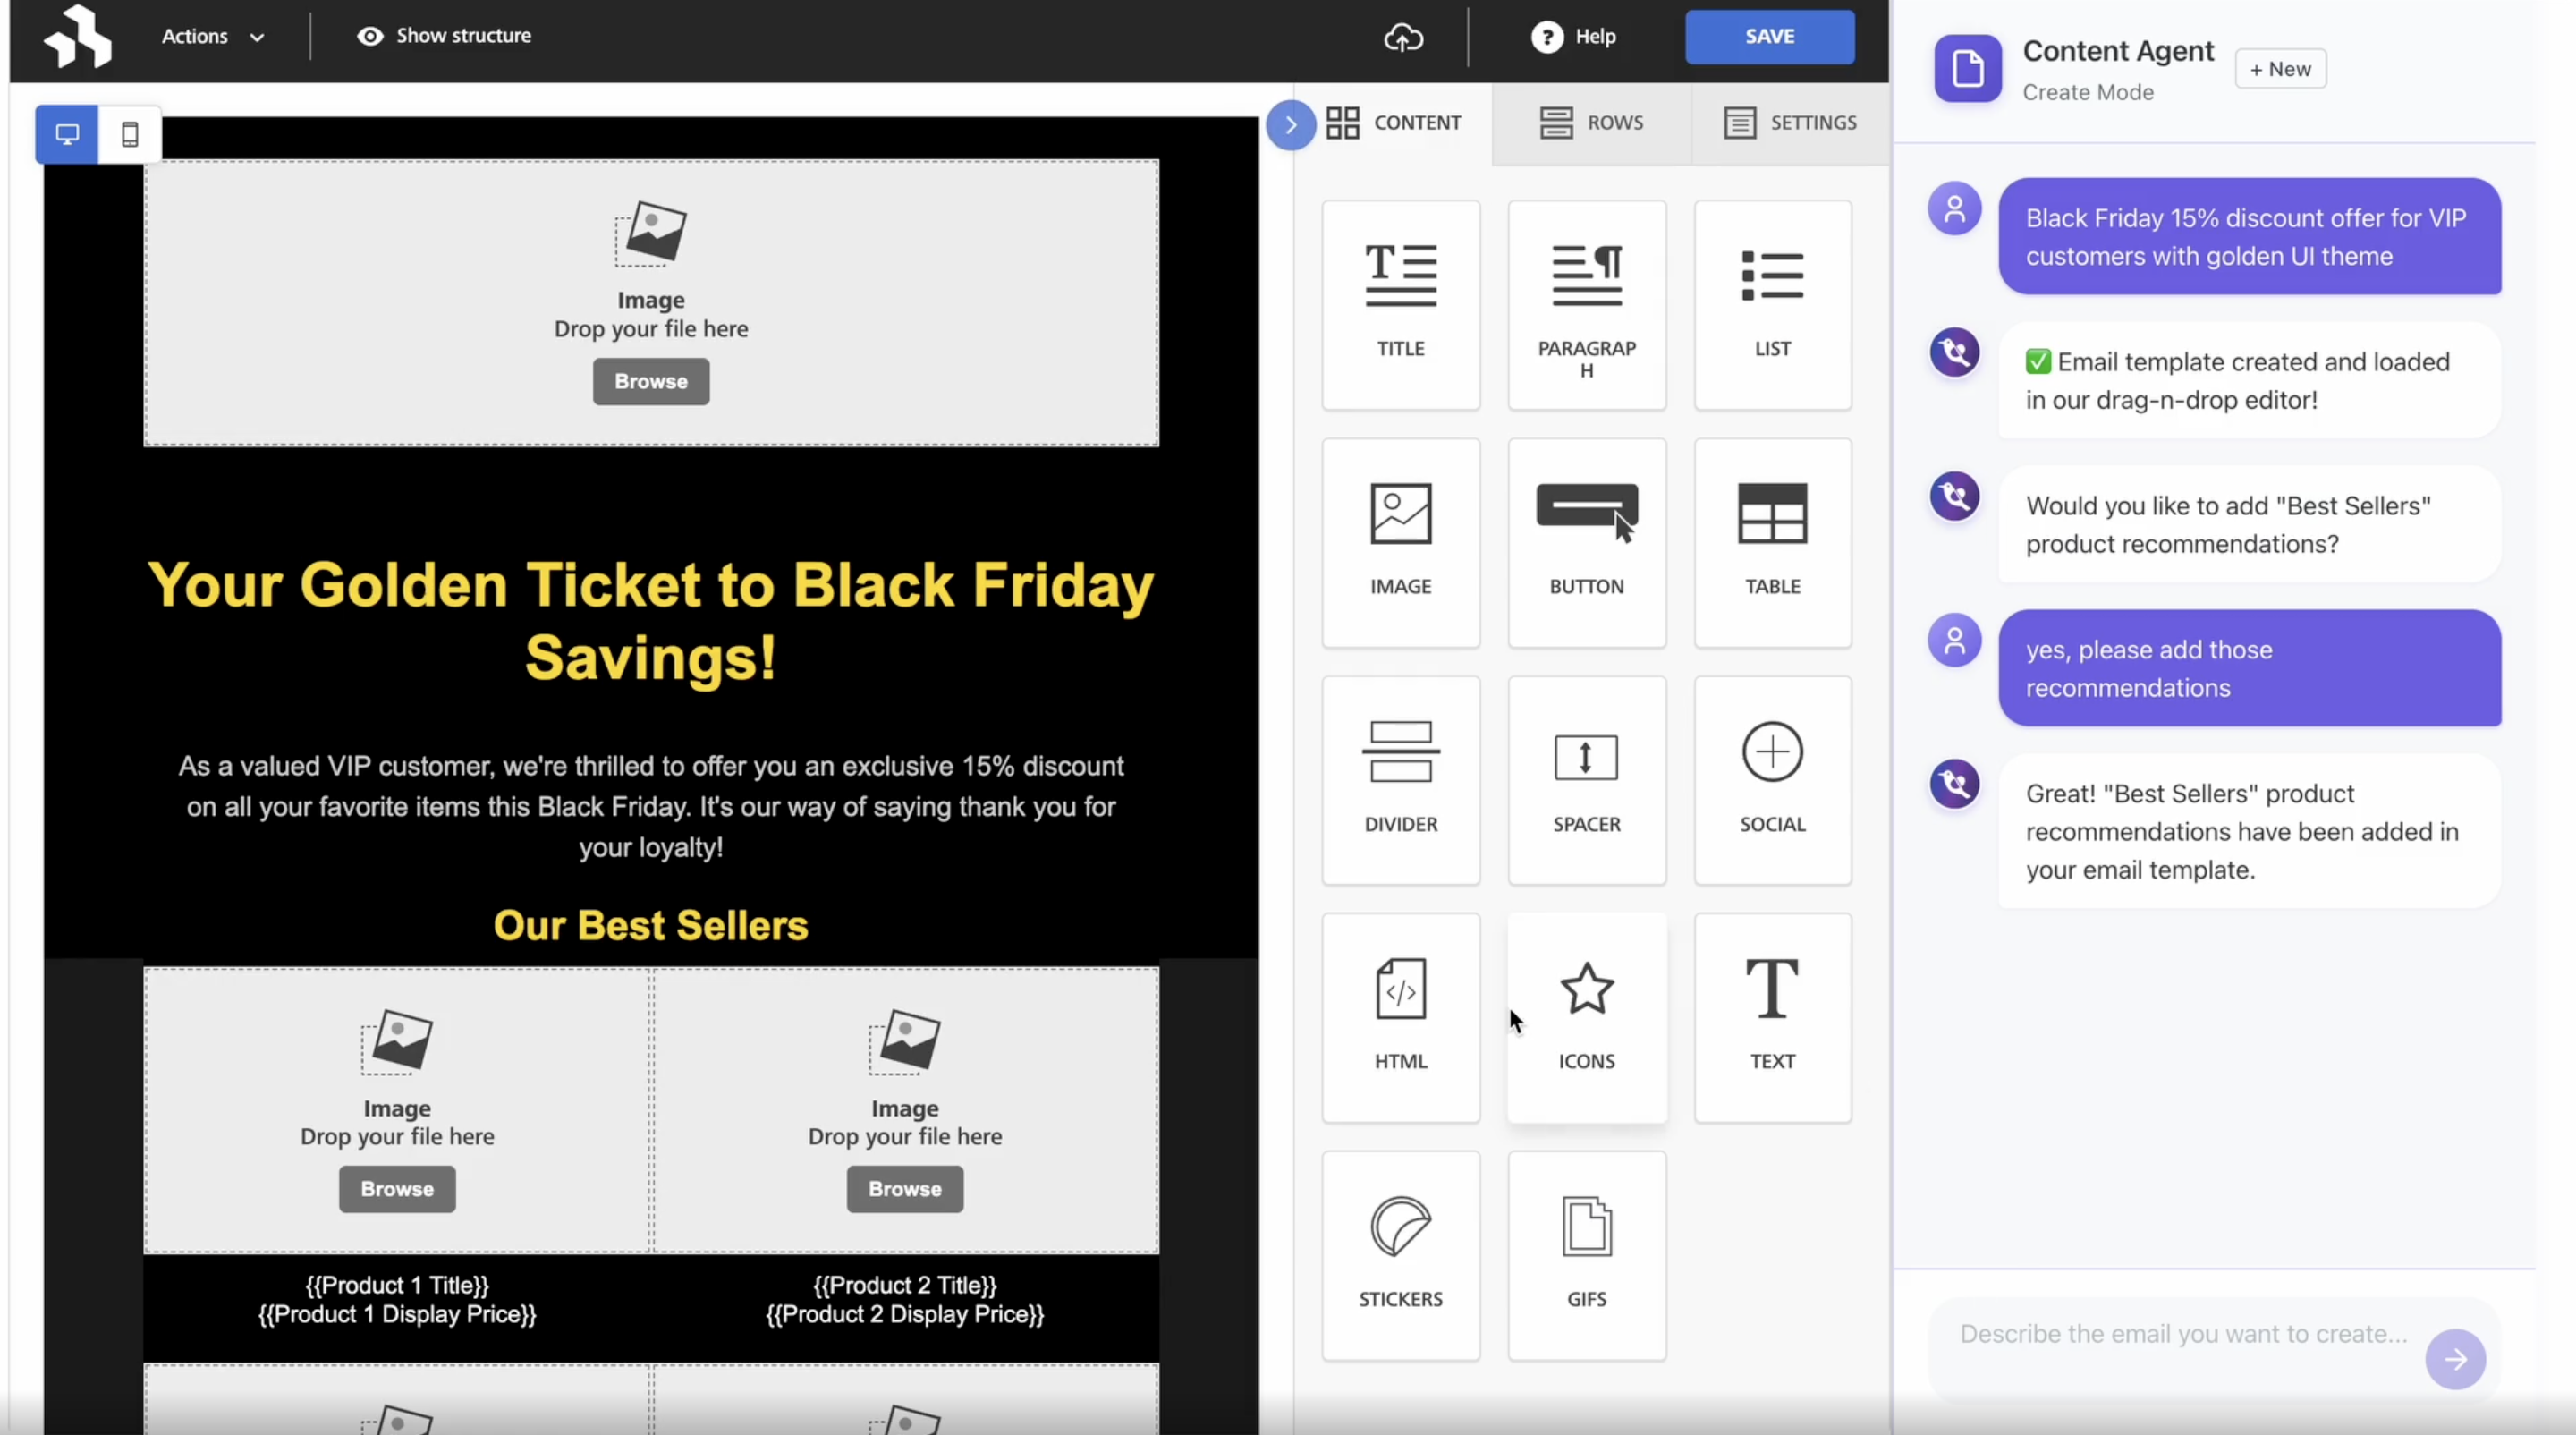Add the Social content block
This screenshot has width=2576, height=1435.
pos(1772,780)
